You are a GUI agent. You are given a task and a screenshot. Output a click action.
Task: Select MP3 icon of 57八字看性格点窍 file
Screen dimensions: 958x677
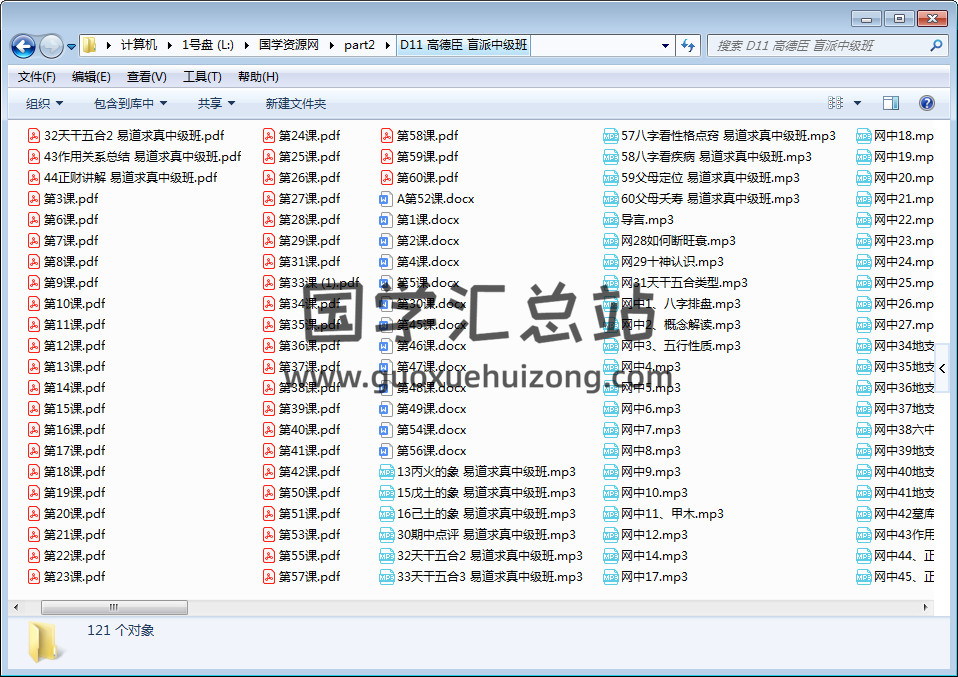[610, 136]
